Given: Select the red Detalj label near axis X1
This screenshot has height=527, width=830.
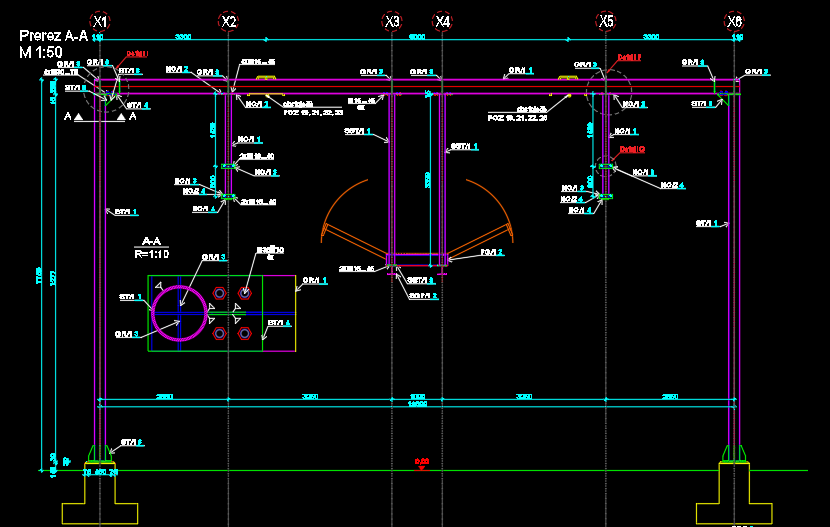Looking at the screenshot, I should [137, 54].
